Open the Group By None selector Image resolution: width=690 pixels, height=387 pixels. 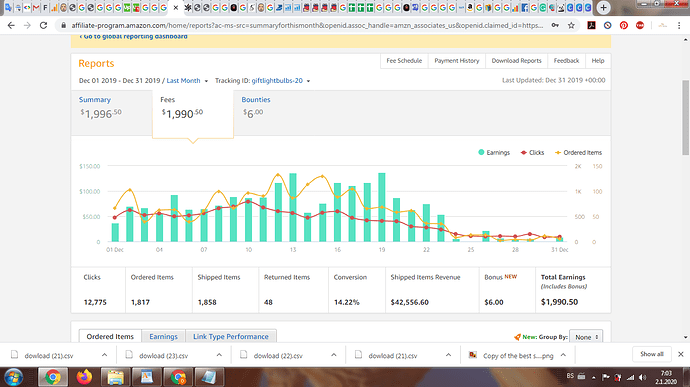coord(586,337)
